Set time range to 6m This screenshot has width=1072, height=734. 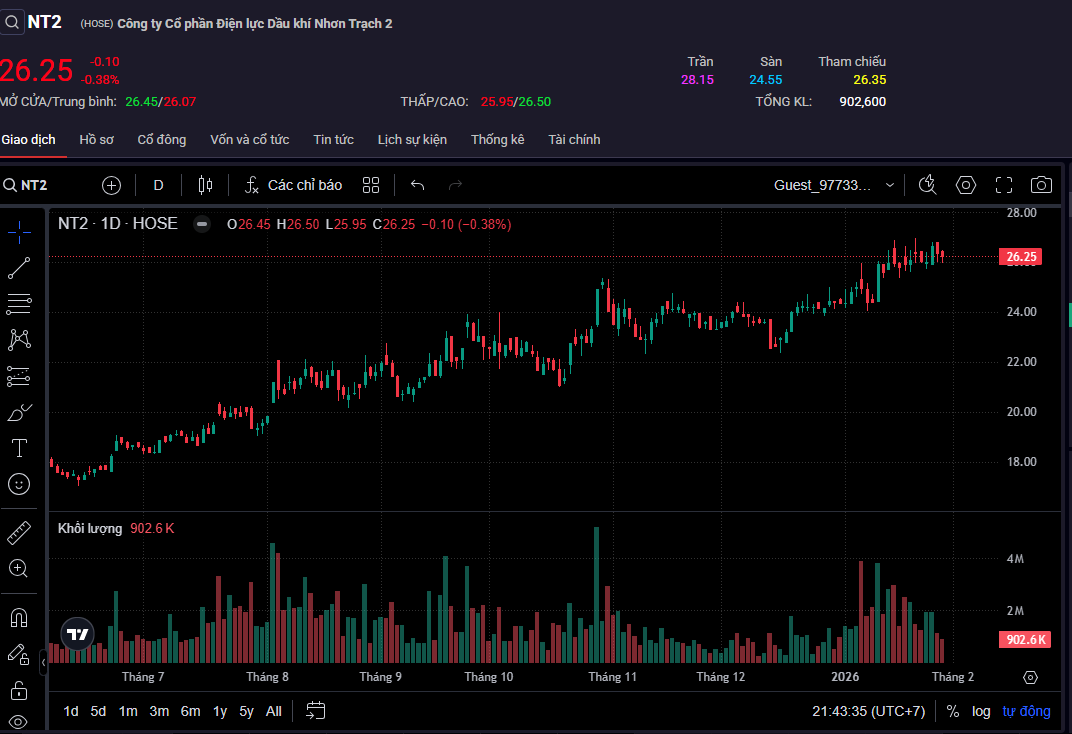click(x=190, y=711)
